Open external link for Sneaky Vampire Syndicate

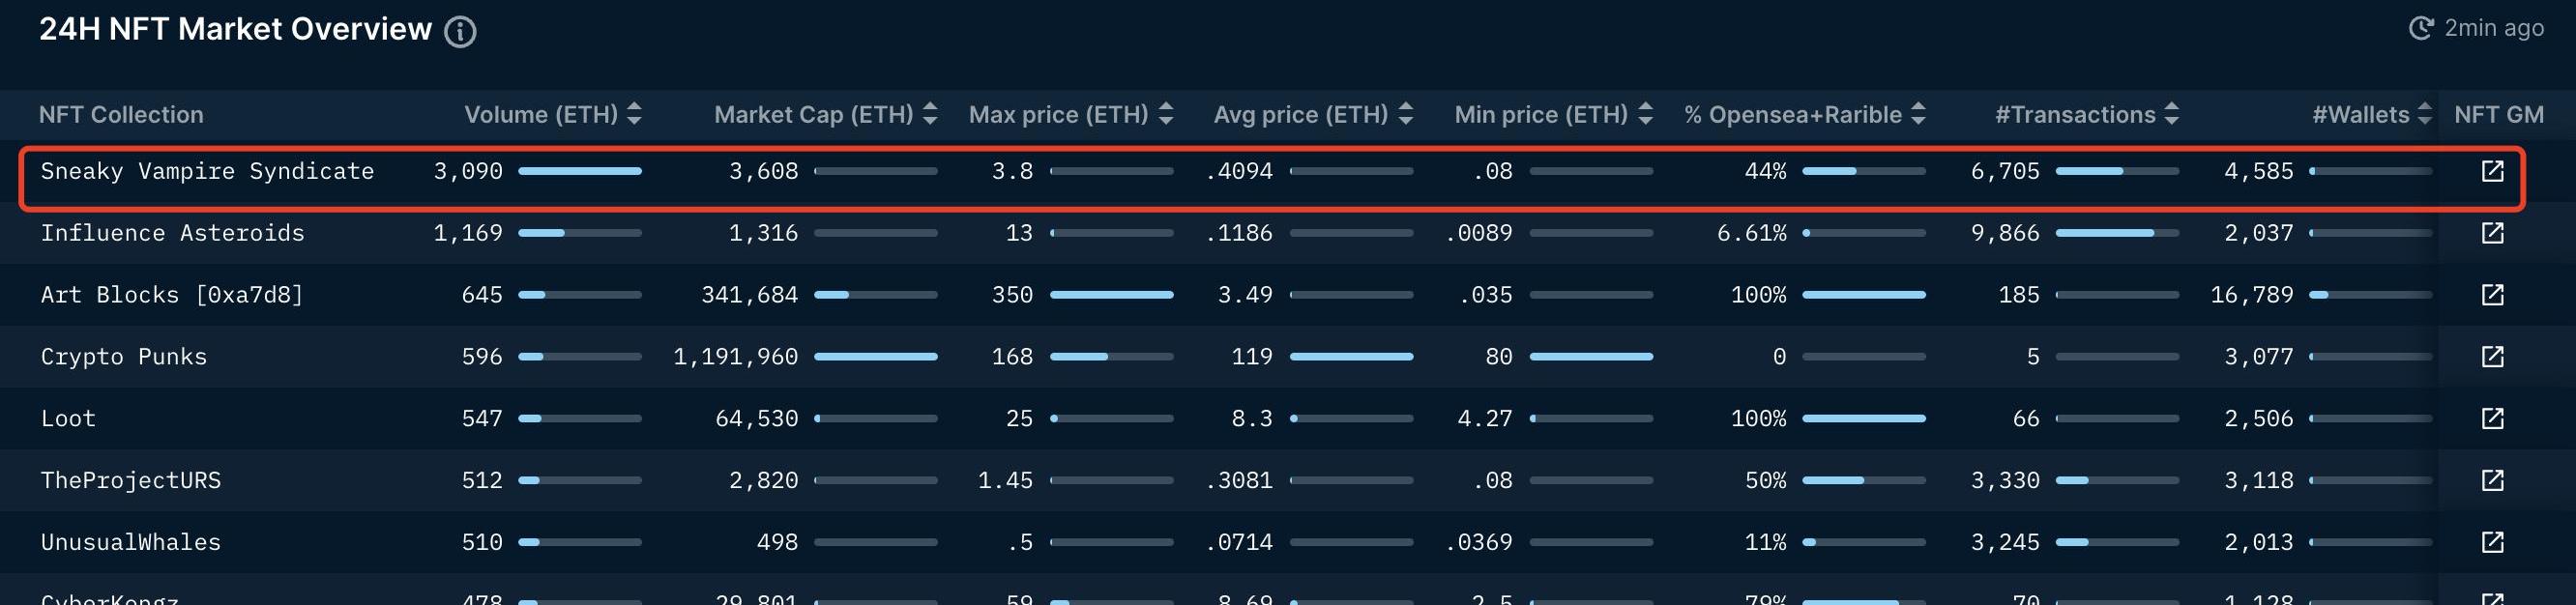[2492, 171]
